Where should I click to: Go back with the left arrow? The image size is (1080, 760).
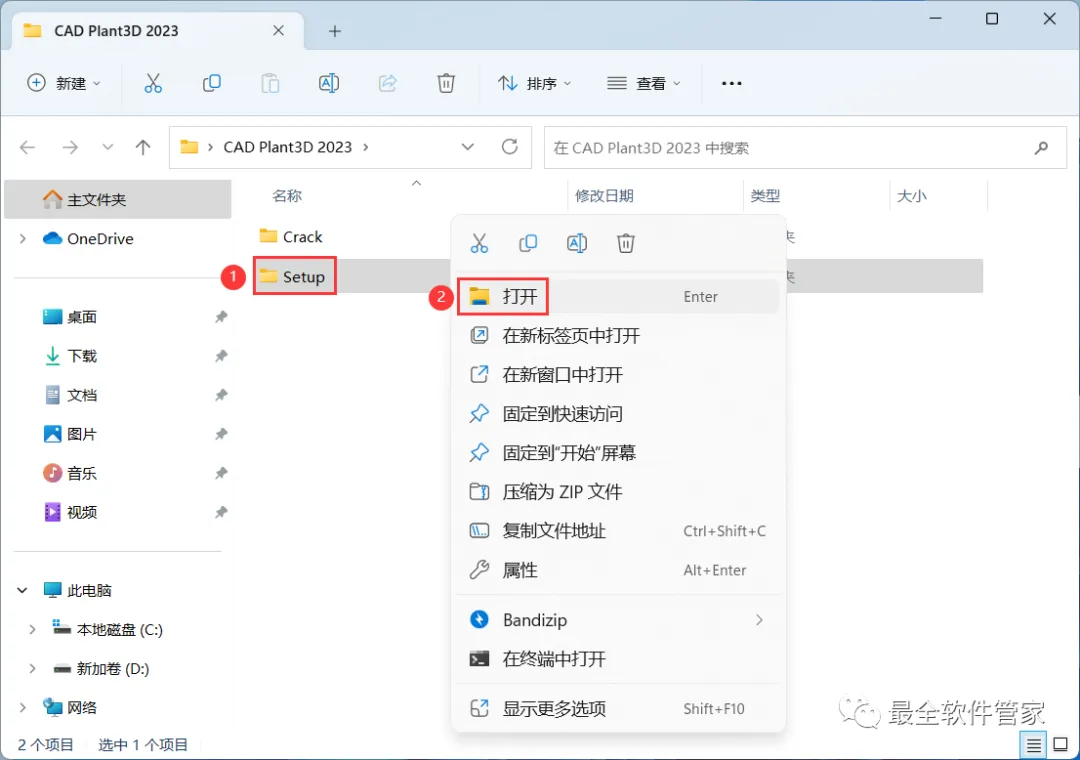(28, 147)
